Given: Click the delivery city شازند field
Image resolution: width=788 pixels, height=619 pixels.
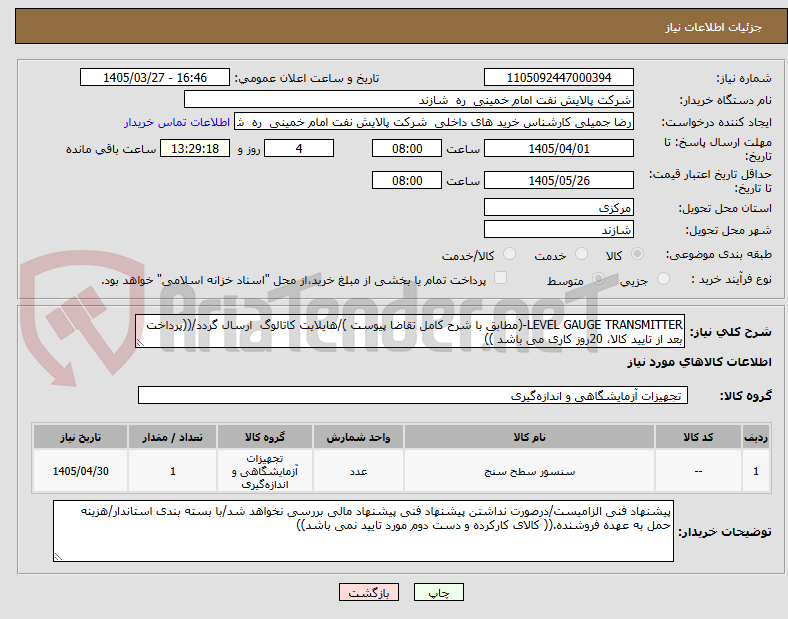Looking at the screenshot, I should [558, 230].
